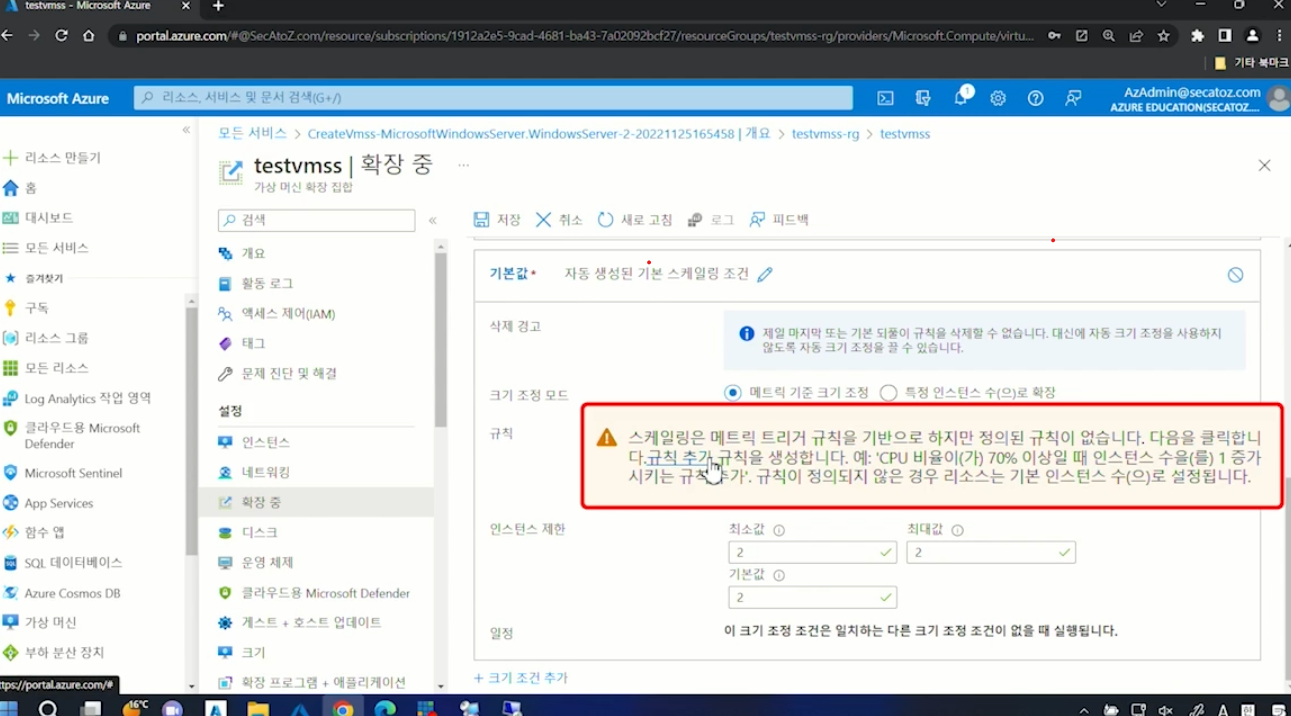Click the 규칙 추가 link
The height and width of the screenshot is (716, 1291).
pos(678,457)
